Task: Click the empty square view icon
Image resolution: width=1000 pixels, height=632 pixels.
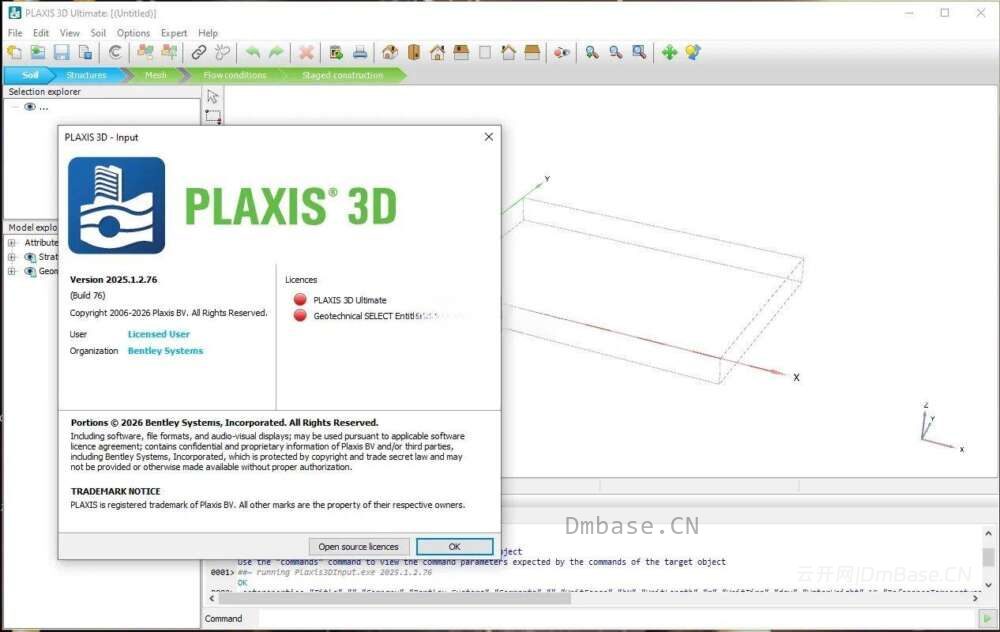Action: click(x=485, y=52)
